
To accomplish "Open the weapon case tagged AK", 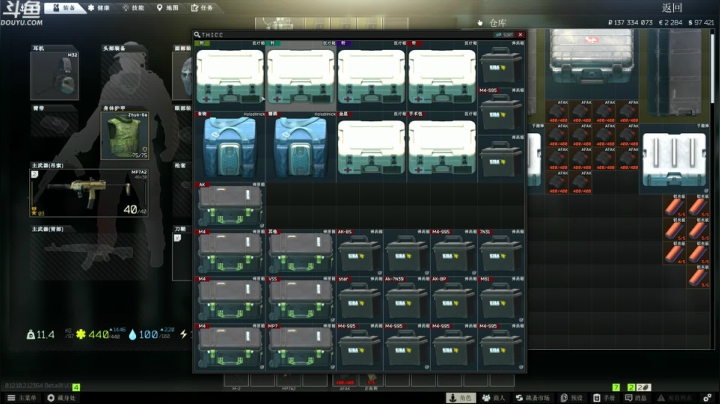I will 230,206.
